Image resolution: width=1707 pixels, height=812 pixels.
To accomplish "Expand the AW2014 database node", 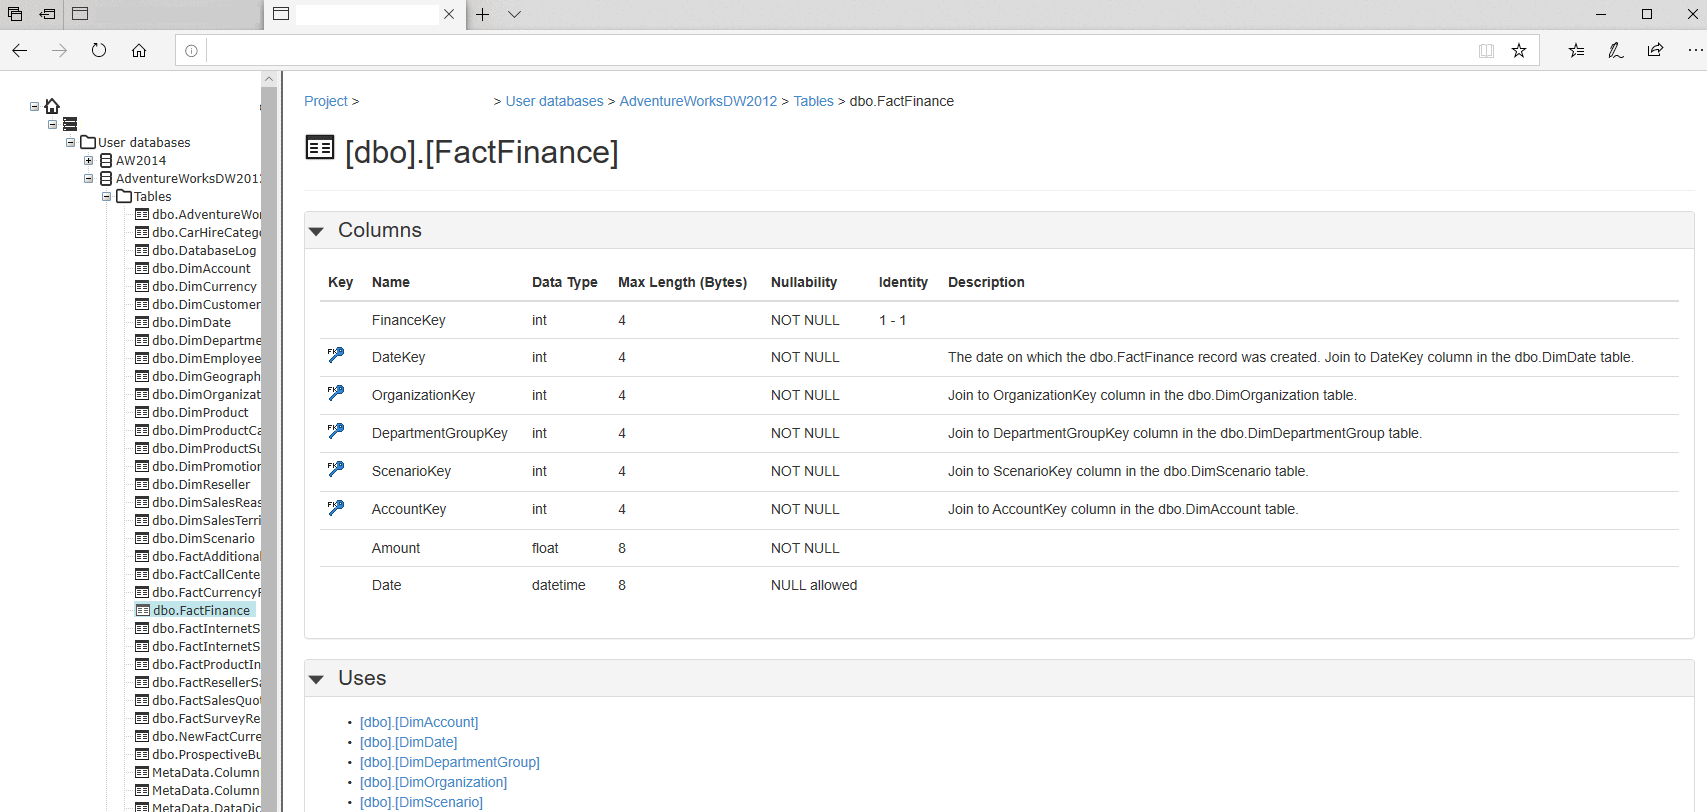I will 89,160.
